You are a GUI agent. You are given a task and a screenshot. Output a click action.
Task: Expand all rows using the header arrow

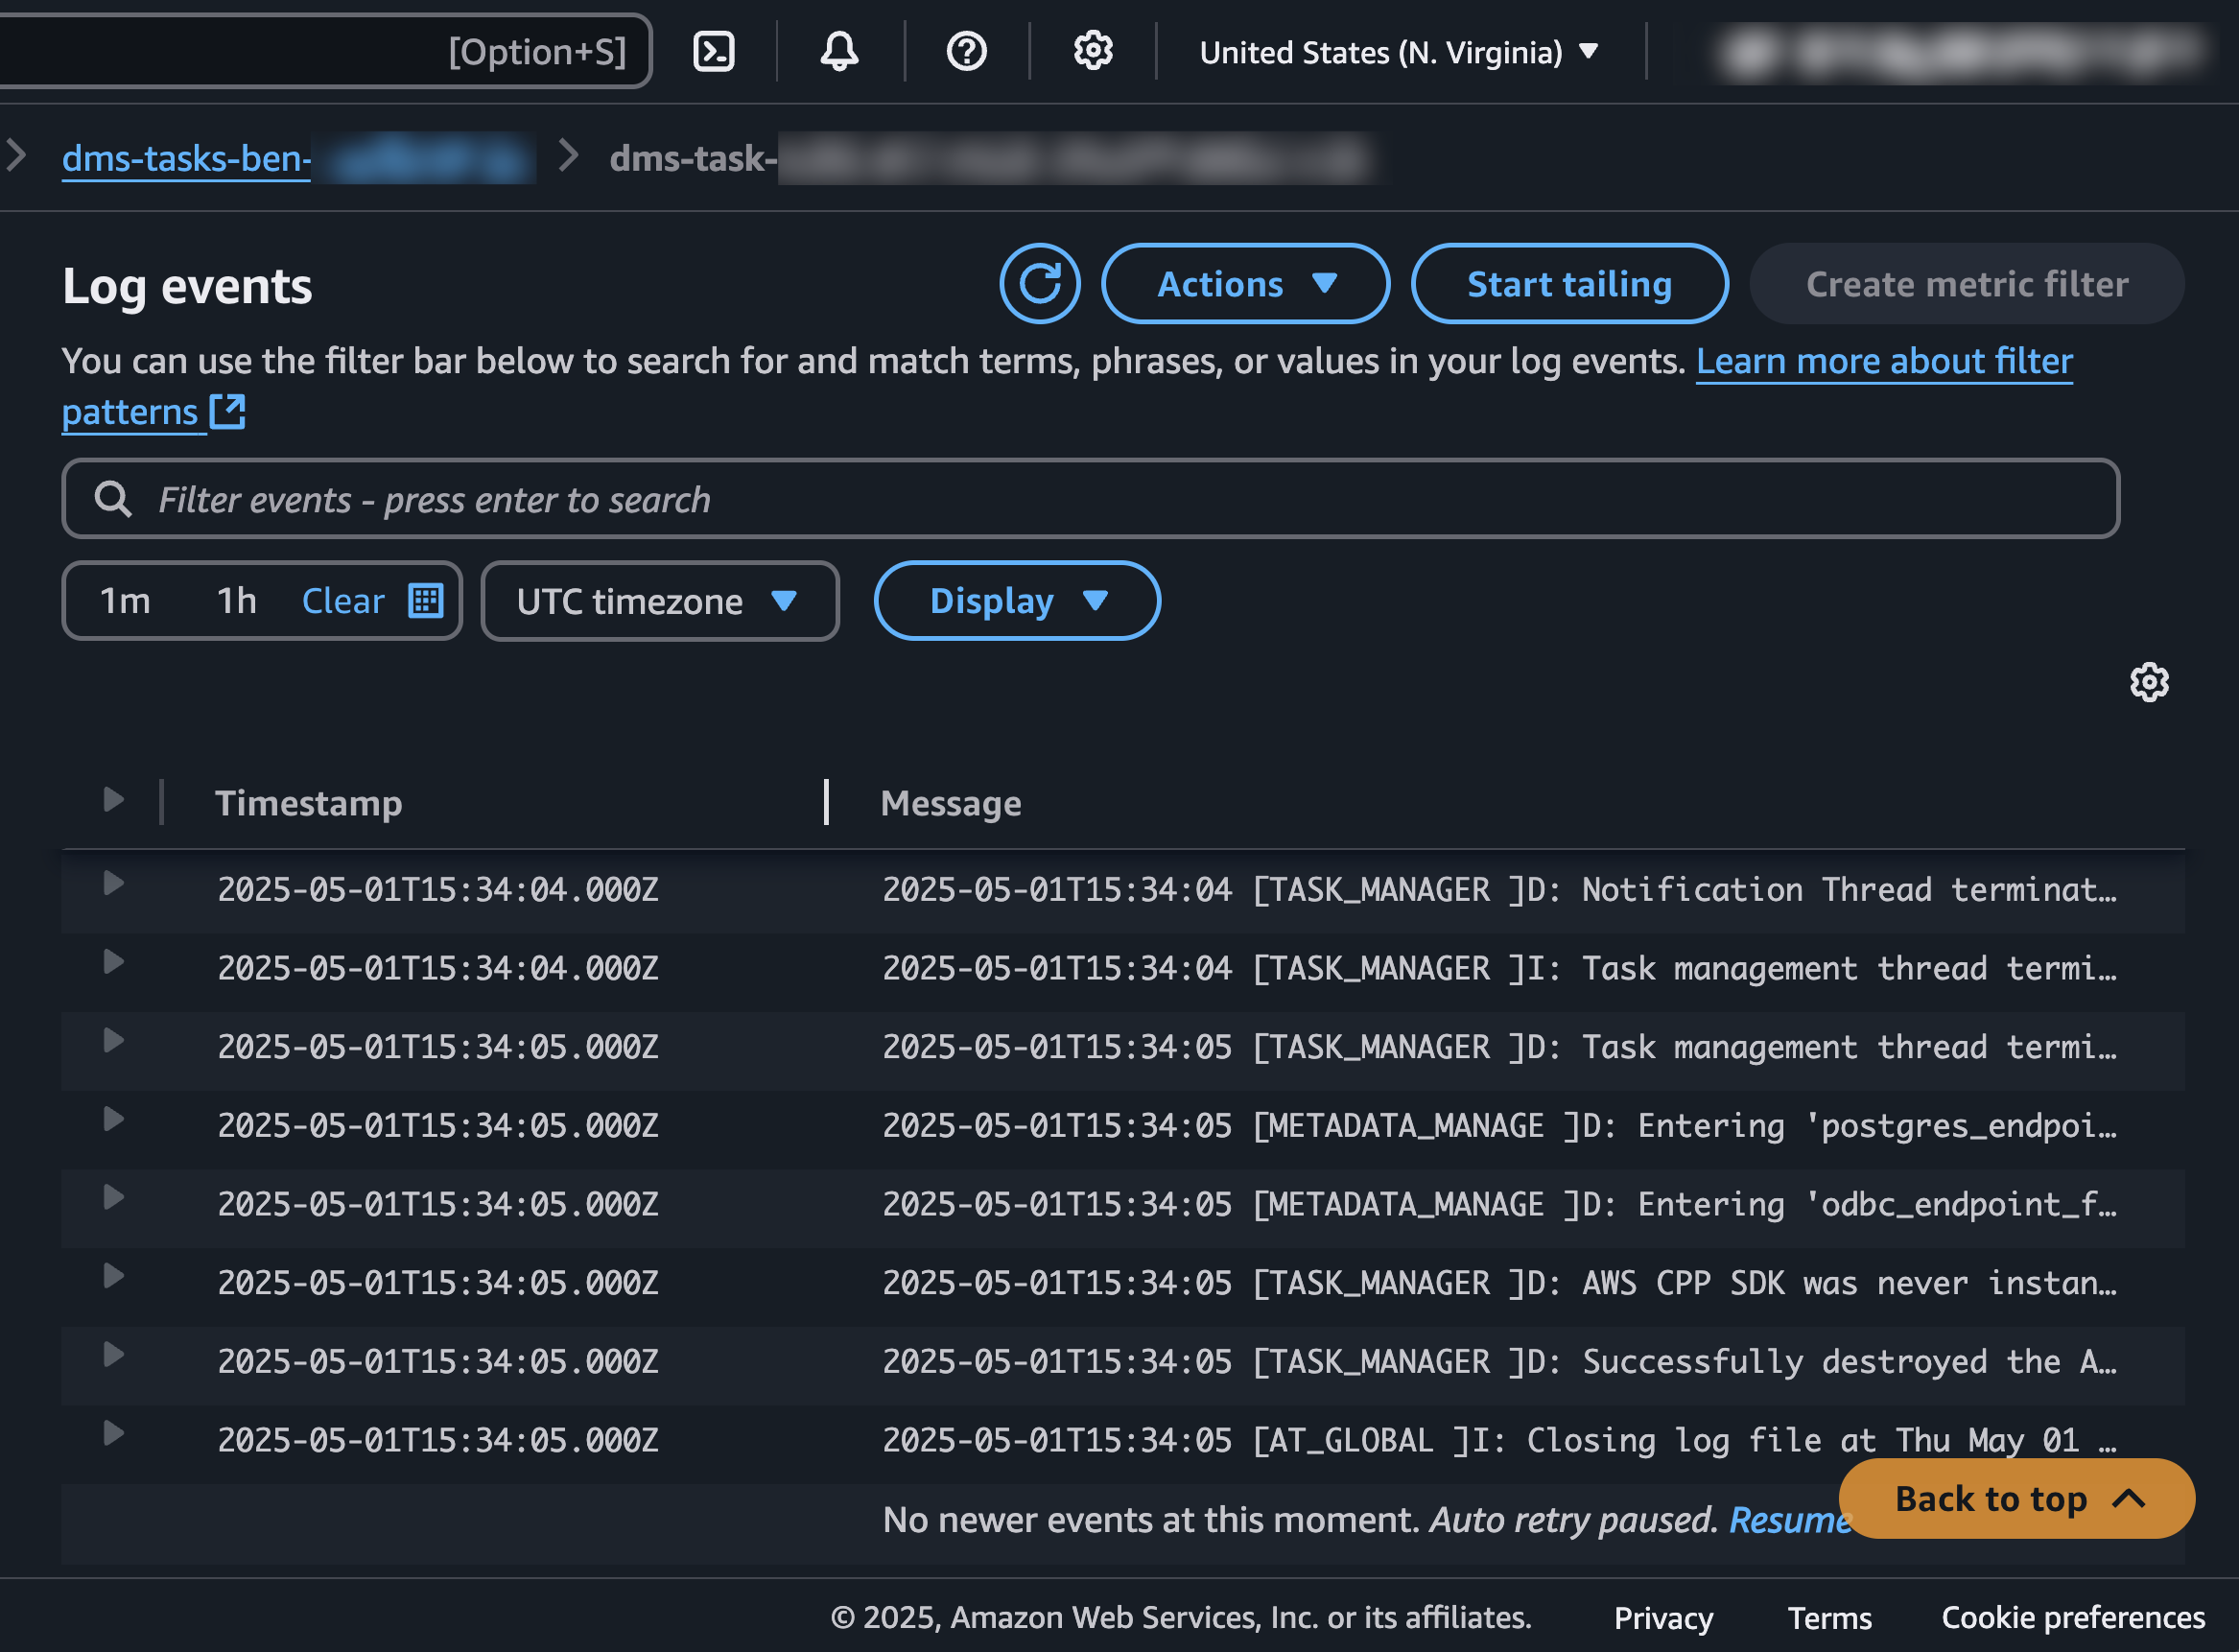(112, 799)
